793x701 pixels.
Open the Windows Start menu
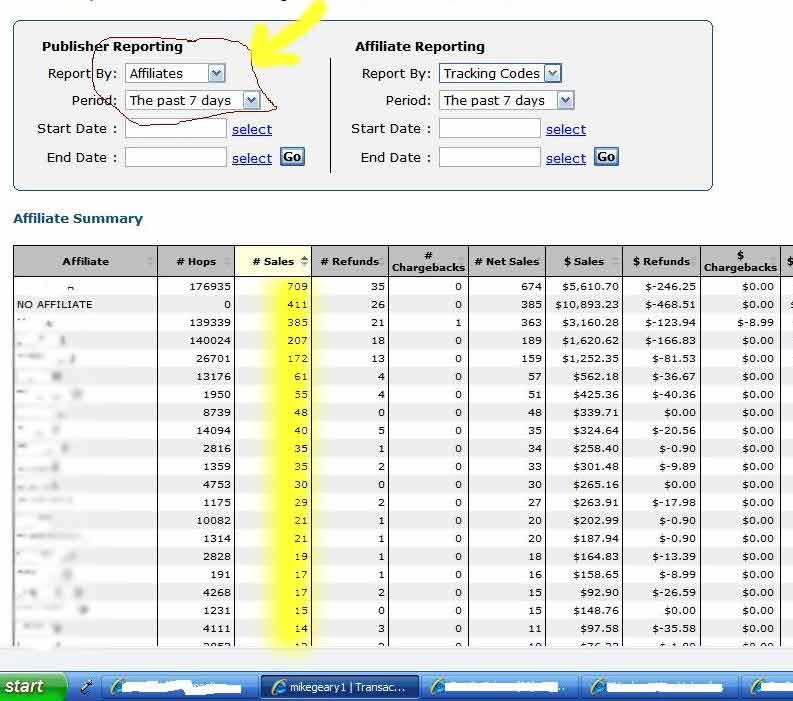click(32, 686)
